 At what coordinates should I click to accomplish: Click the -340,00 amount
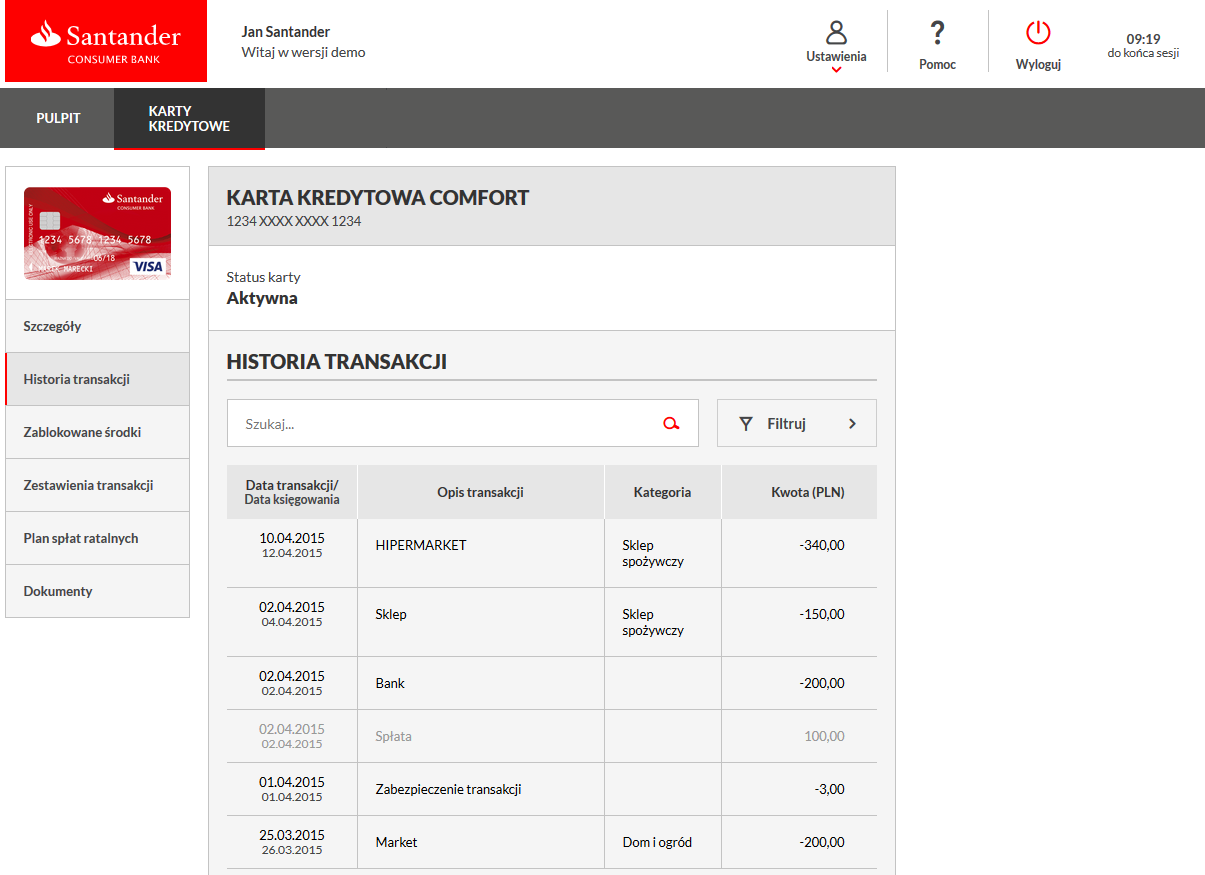point(822,545)
